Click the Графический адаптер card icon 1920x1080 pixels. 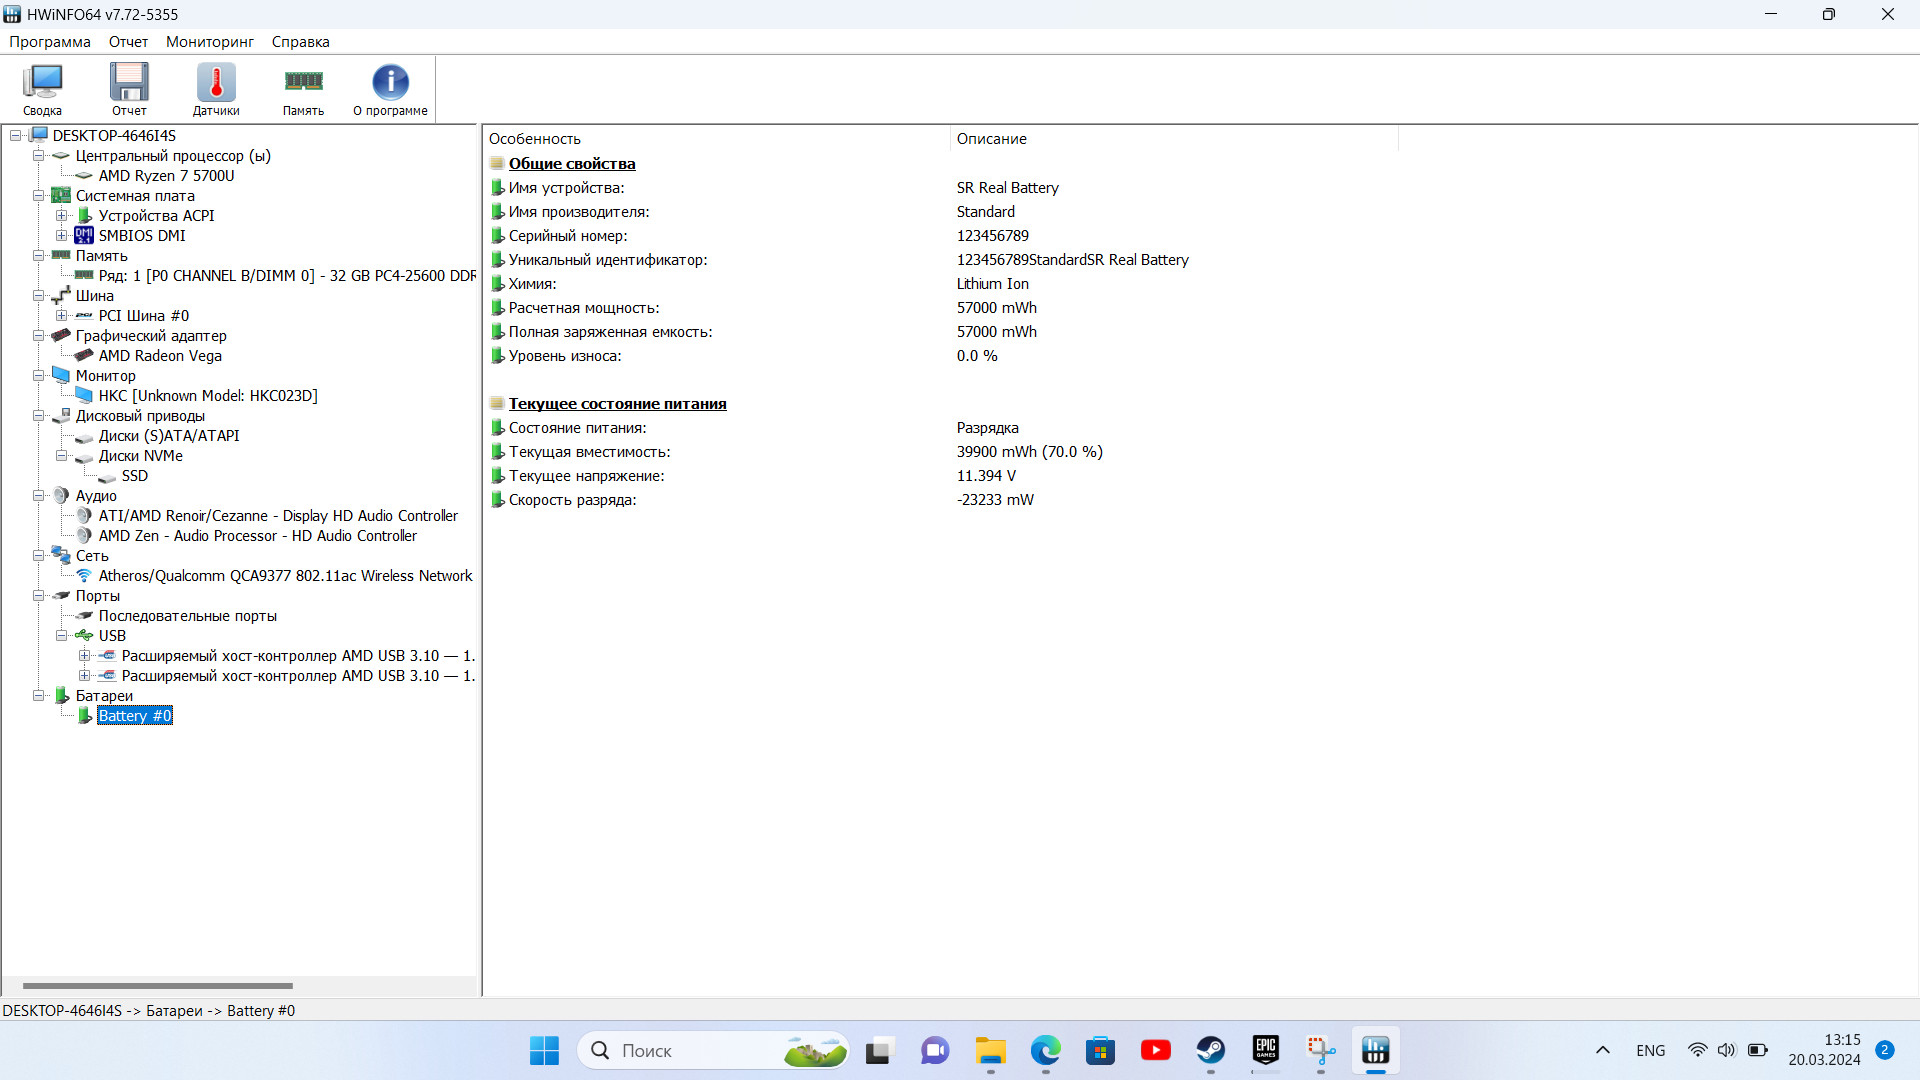61,336
